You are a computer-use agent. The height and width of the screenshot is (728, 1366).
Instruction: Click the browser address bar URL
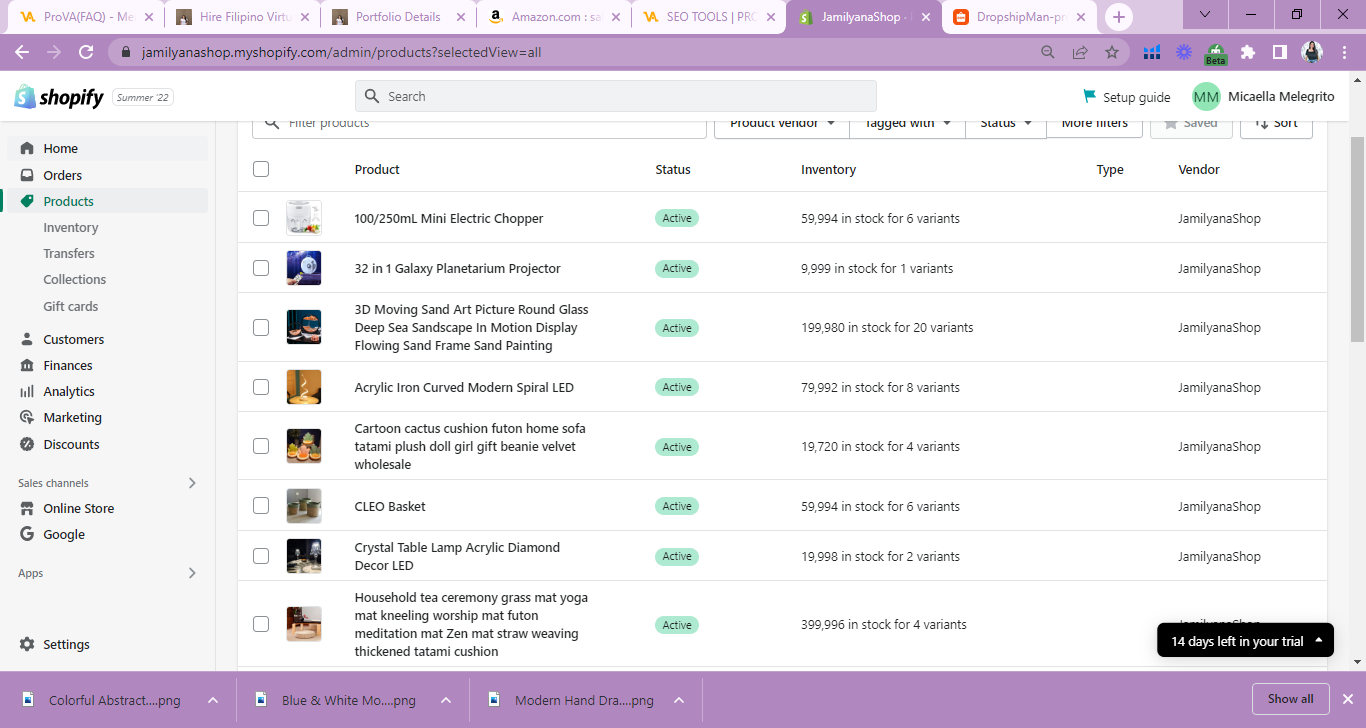click(x=341, y=52)
